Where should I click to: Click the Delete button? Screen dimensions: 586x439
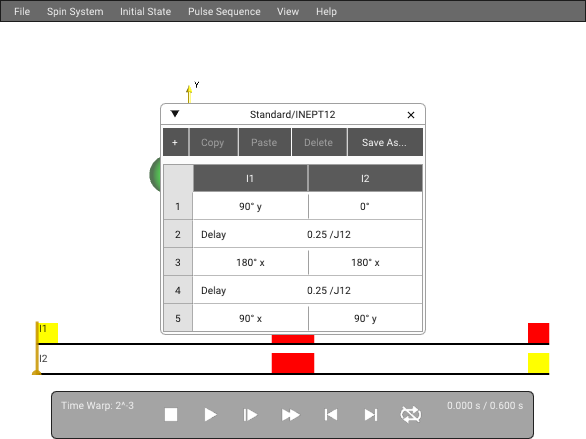pyautogui.click(x=318, y=142)
